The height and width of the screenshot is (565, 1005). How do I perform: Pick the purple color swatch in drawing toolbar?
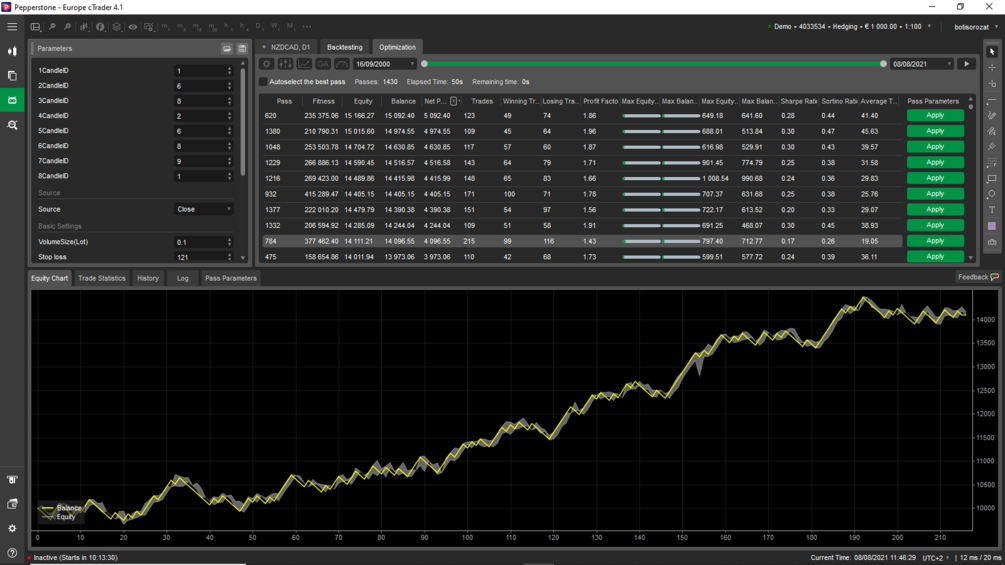992,226
